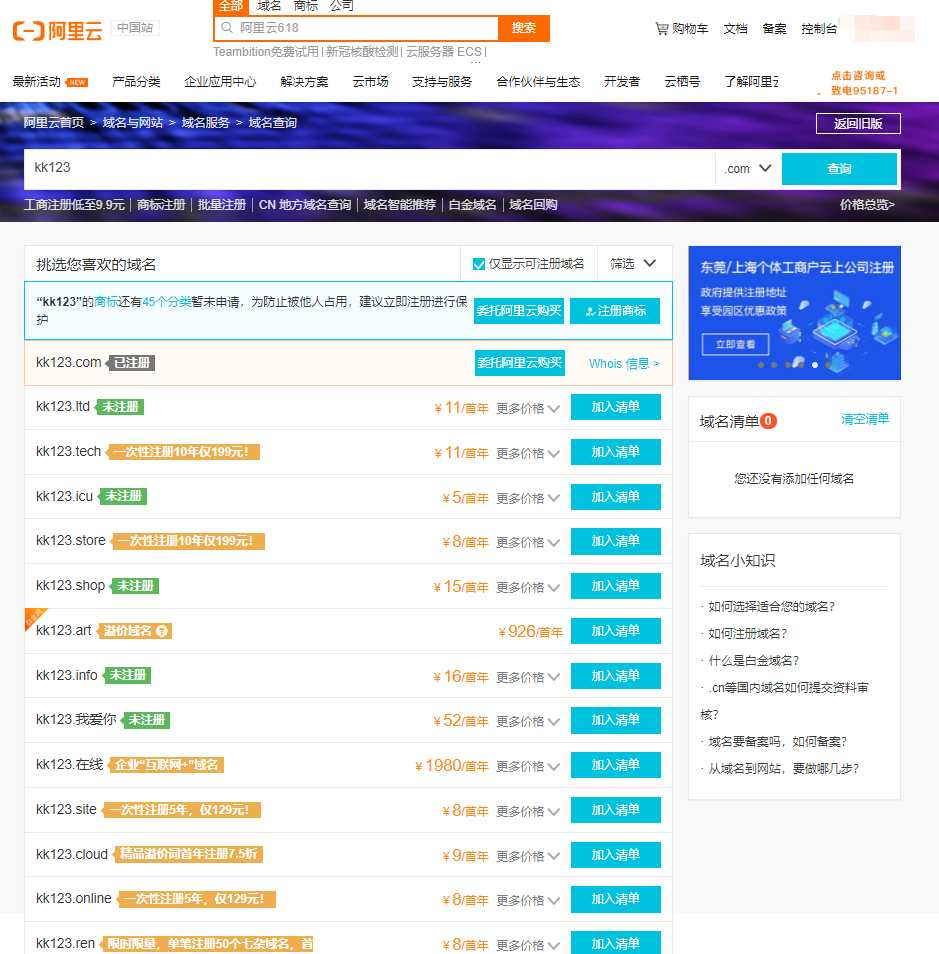
Task: Expand 更多价格 for kk123.icu
Action: pyautogui.click(x=528, y=498)
